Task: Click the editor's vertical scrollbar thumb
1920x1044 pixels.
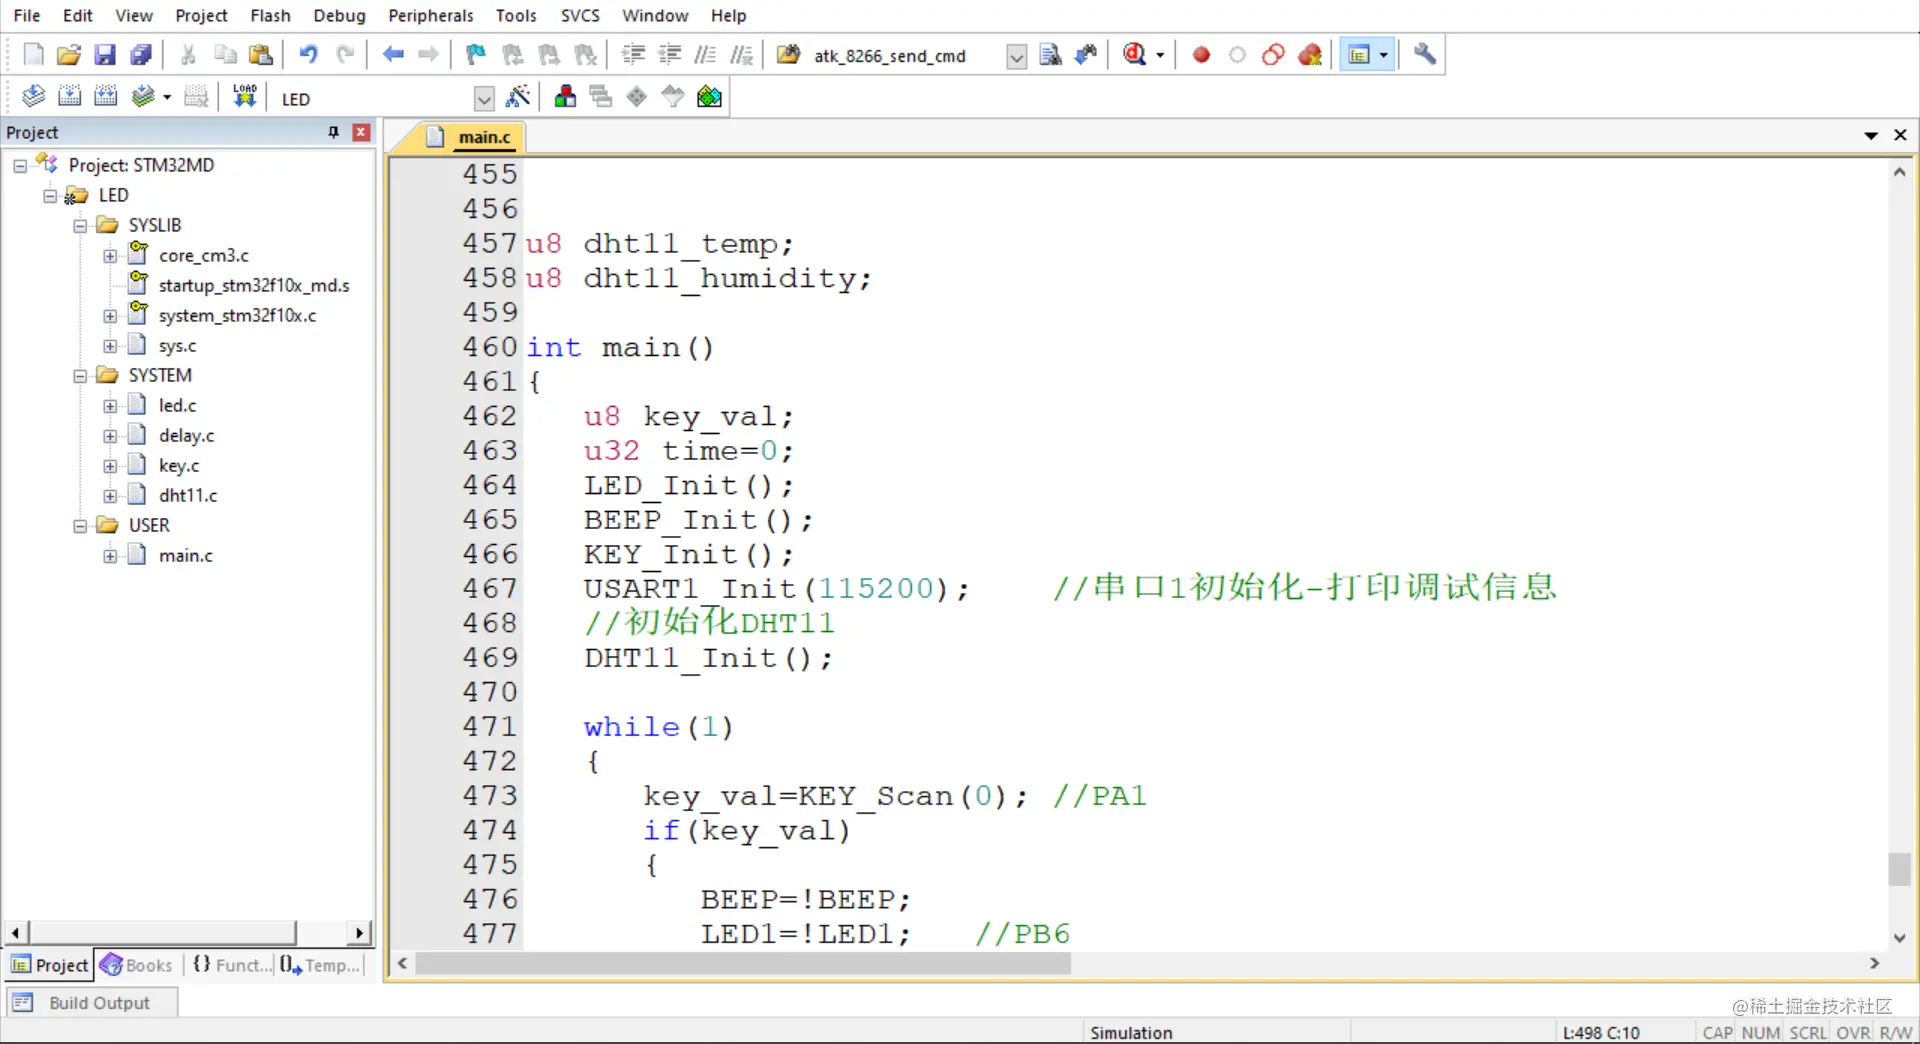Action: 1899,870
